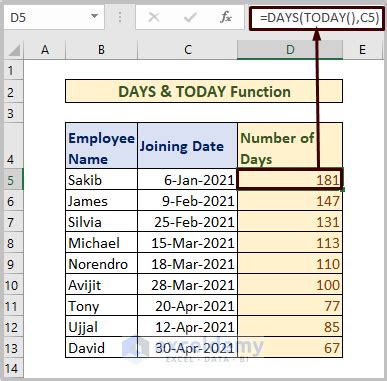Click the date cell 28-Mar-2021
The width and height of the screenshot is (387, 381).
click(187, 284)
